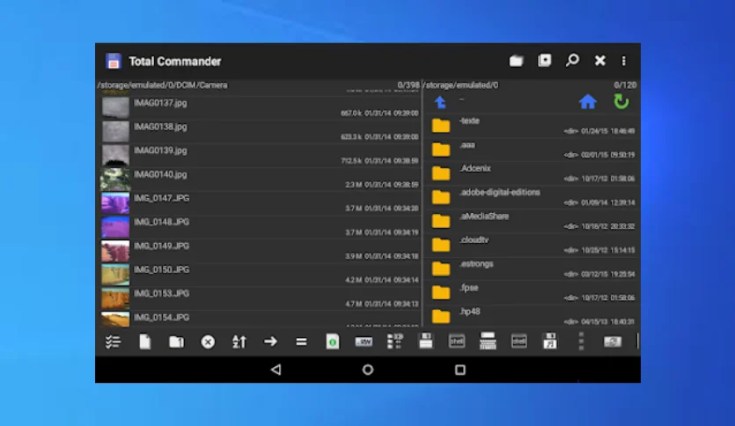This screenshot has width=735, height=426.
Task: Open the three-dot overflow menu in title bar
Action: [x=623, y=61]
